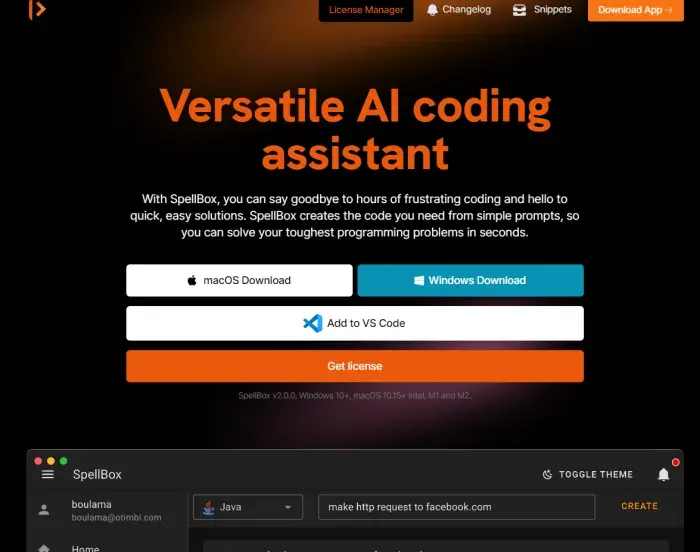
Task: Open the Snippets page
Action: click(542, 10)
